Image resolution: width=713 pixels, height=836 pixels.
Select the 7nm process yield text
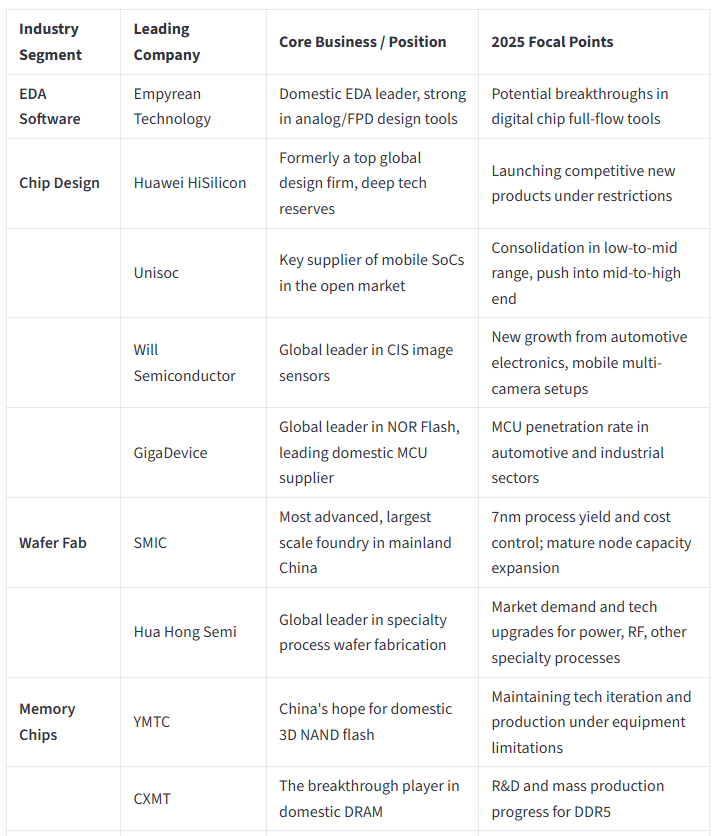click(591, 542)
